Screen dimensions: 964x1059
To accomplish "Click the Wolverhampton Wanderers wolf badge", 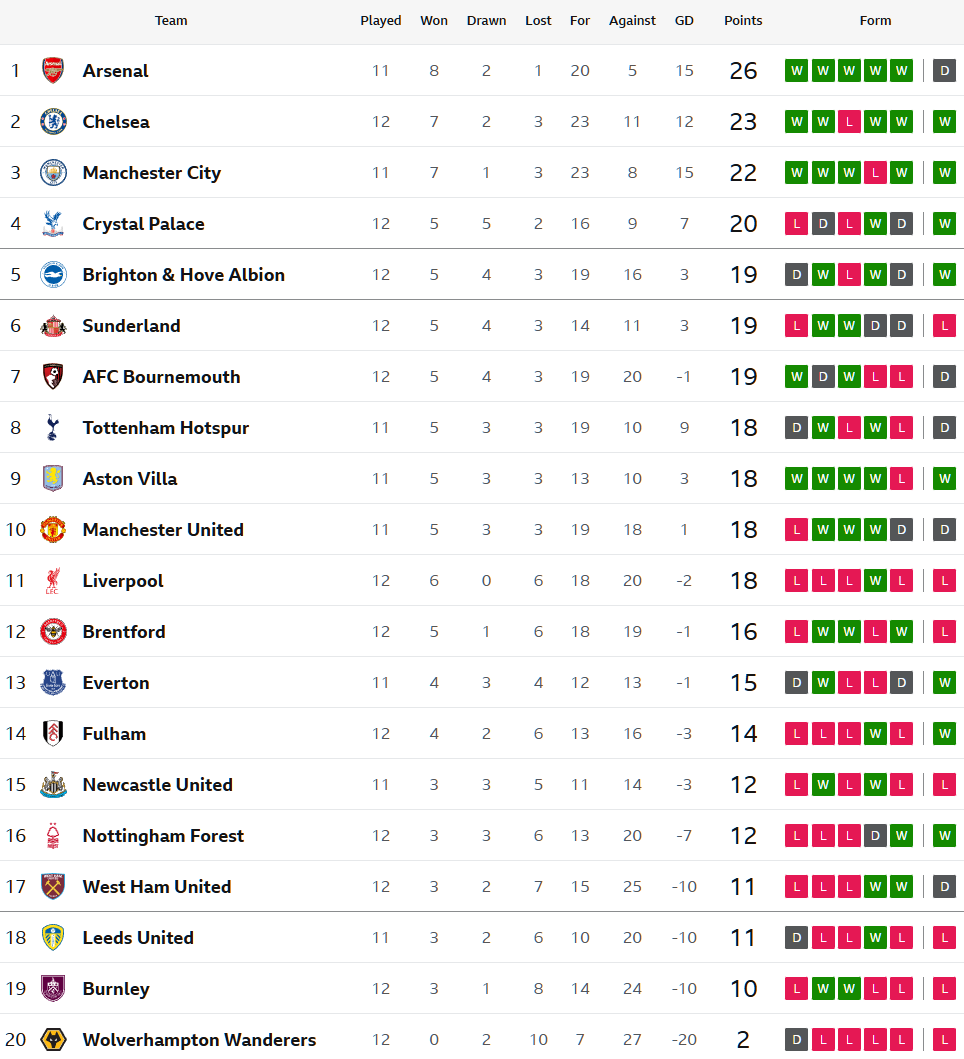I will pos(53,1039).
